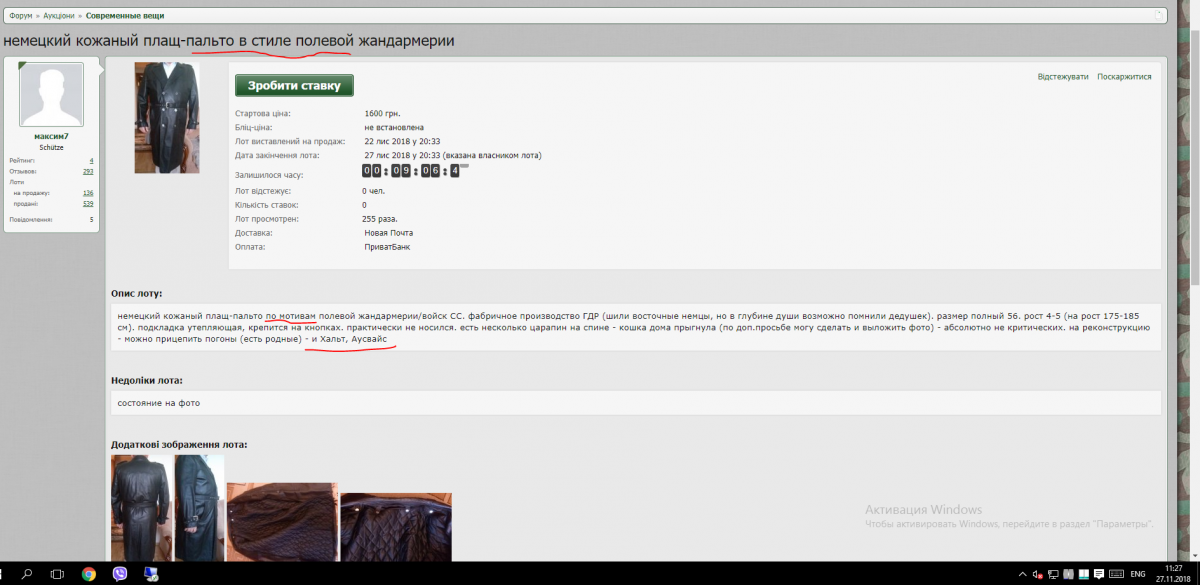Viewport: 1200px width, 585px height.
Task: Click Зробити ставку button
Action: [294, 86]
